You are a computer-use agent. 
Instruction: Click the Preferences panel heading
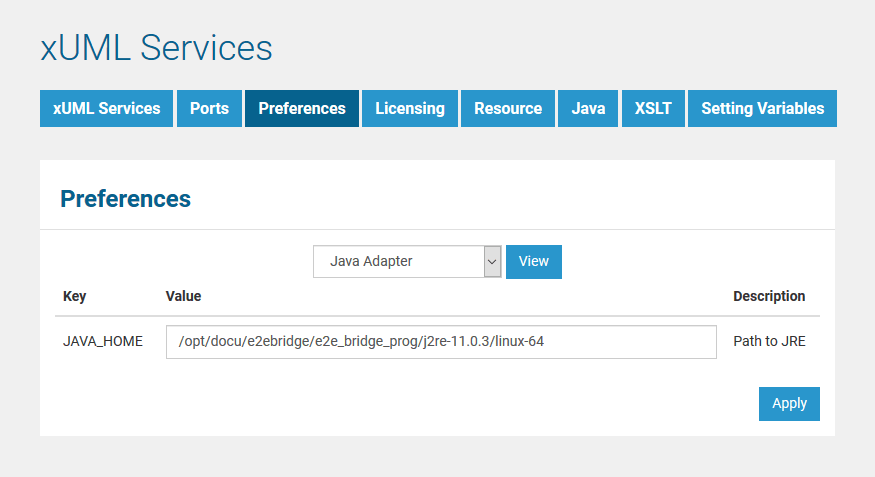[x=125, y=199]
